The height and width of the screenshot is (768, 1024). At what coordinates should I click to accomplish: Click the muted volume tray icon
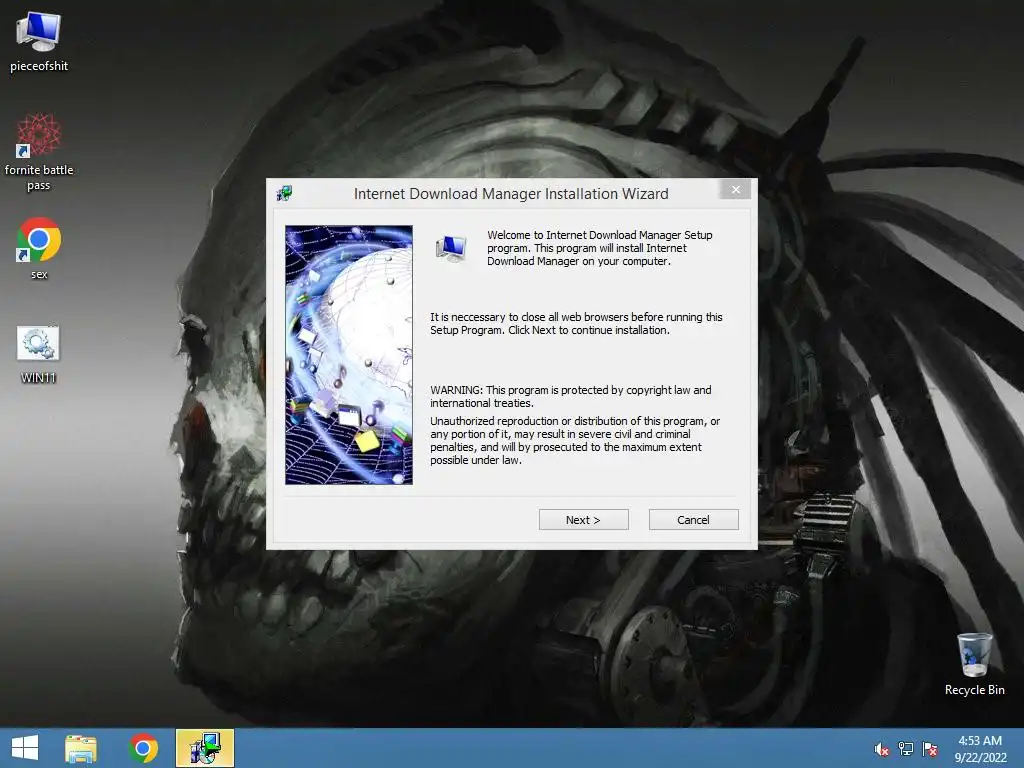881,749
